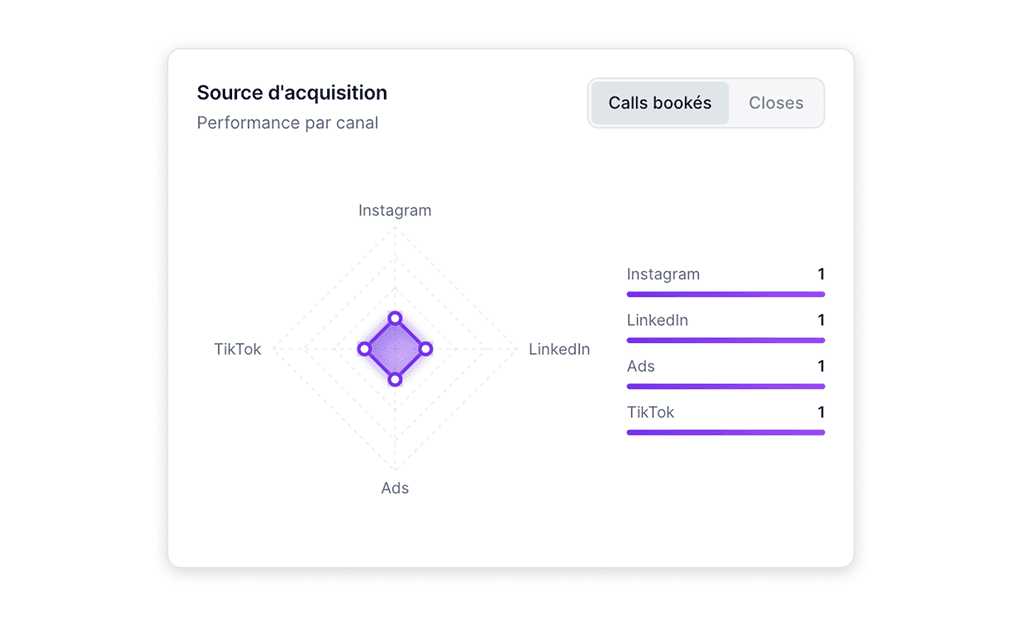Image resolution: width=1024 pixels, height=617 pixels.
Task: Select the Calls bookés tab
Action: [661, 102]
